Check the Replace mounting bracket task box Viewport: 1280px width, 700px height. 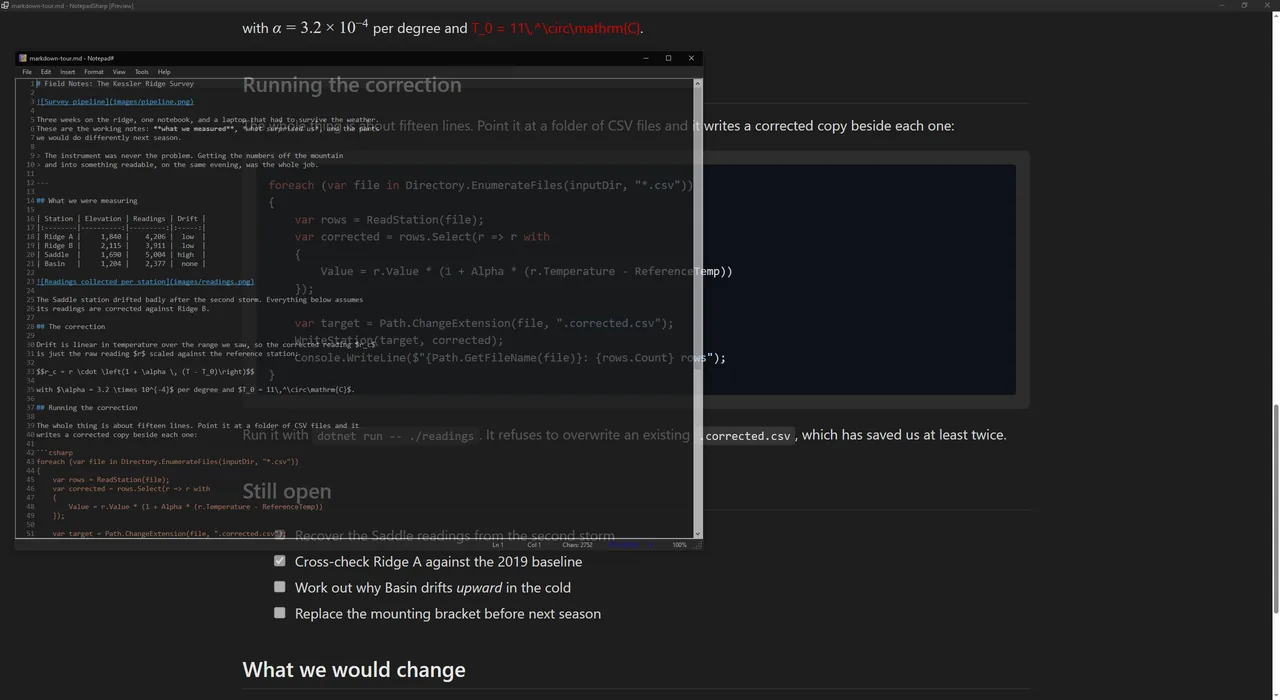pos(279,613)
